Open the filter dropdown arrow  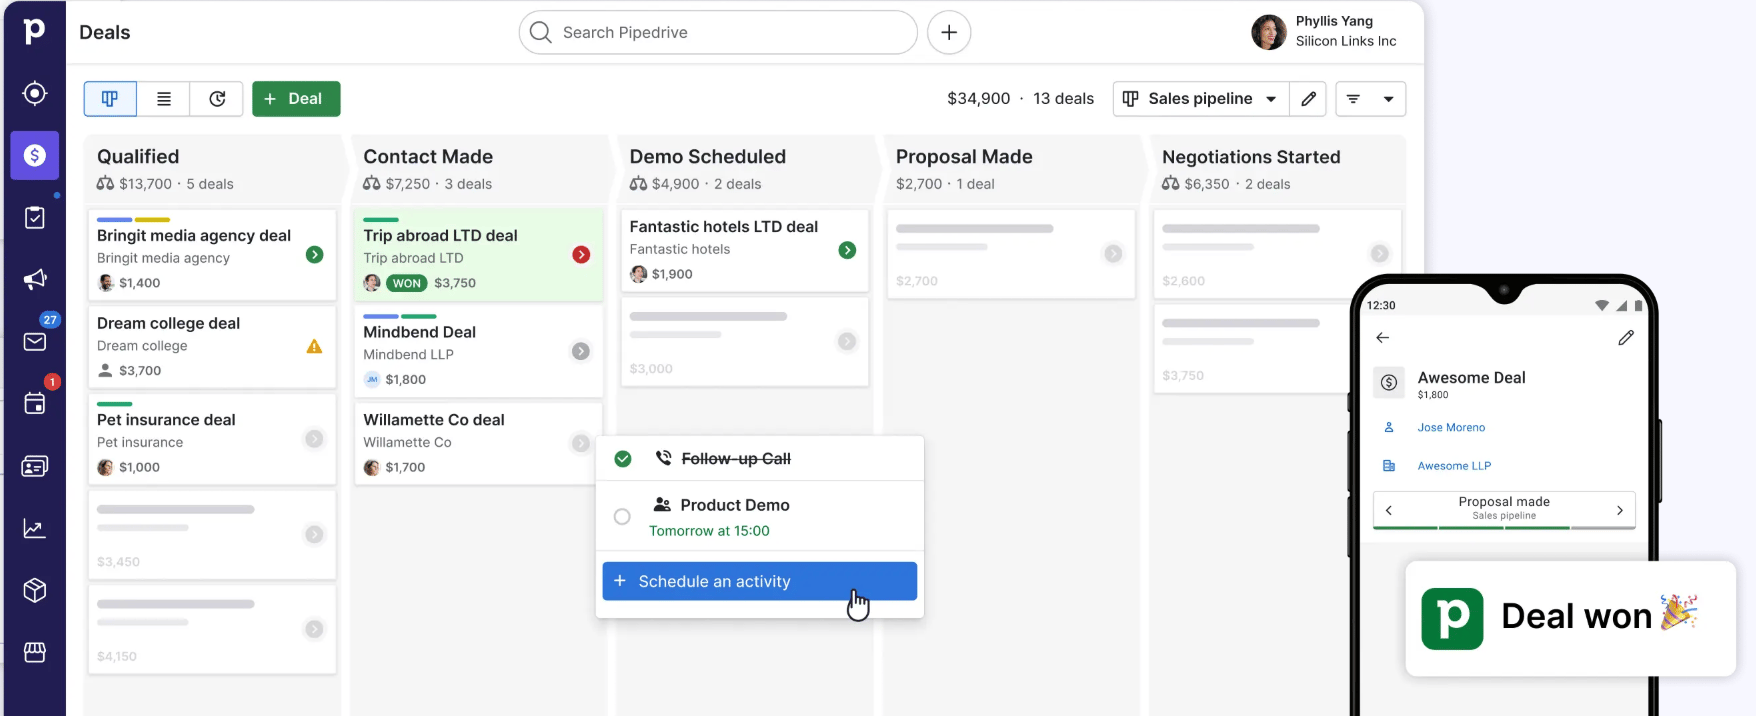(x=1388, y=99)
